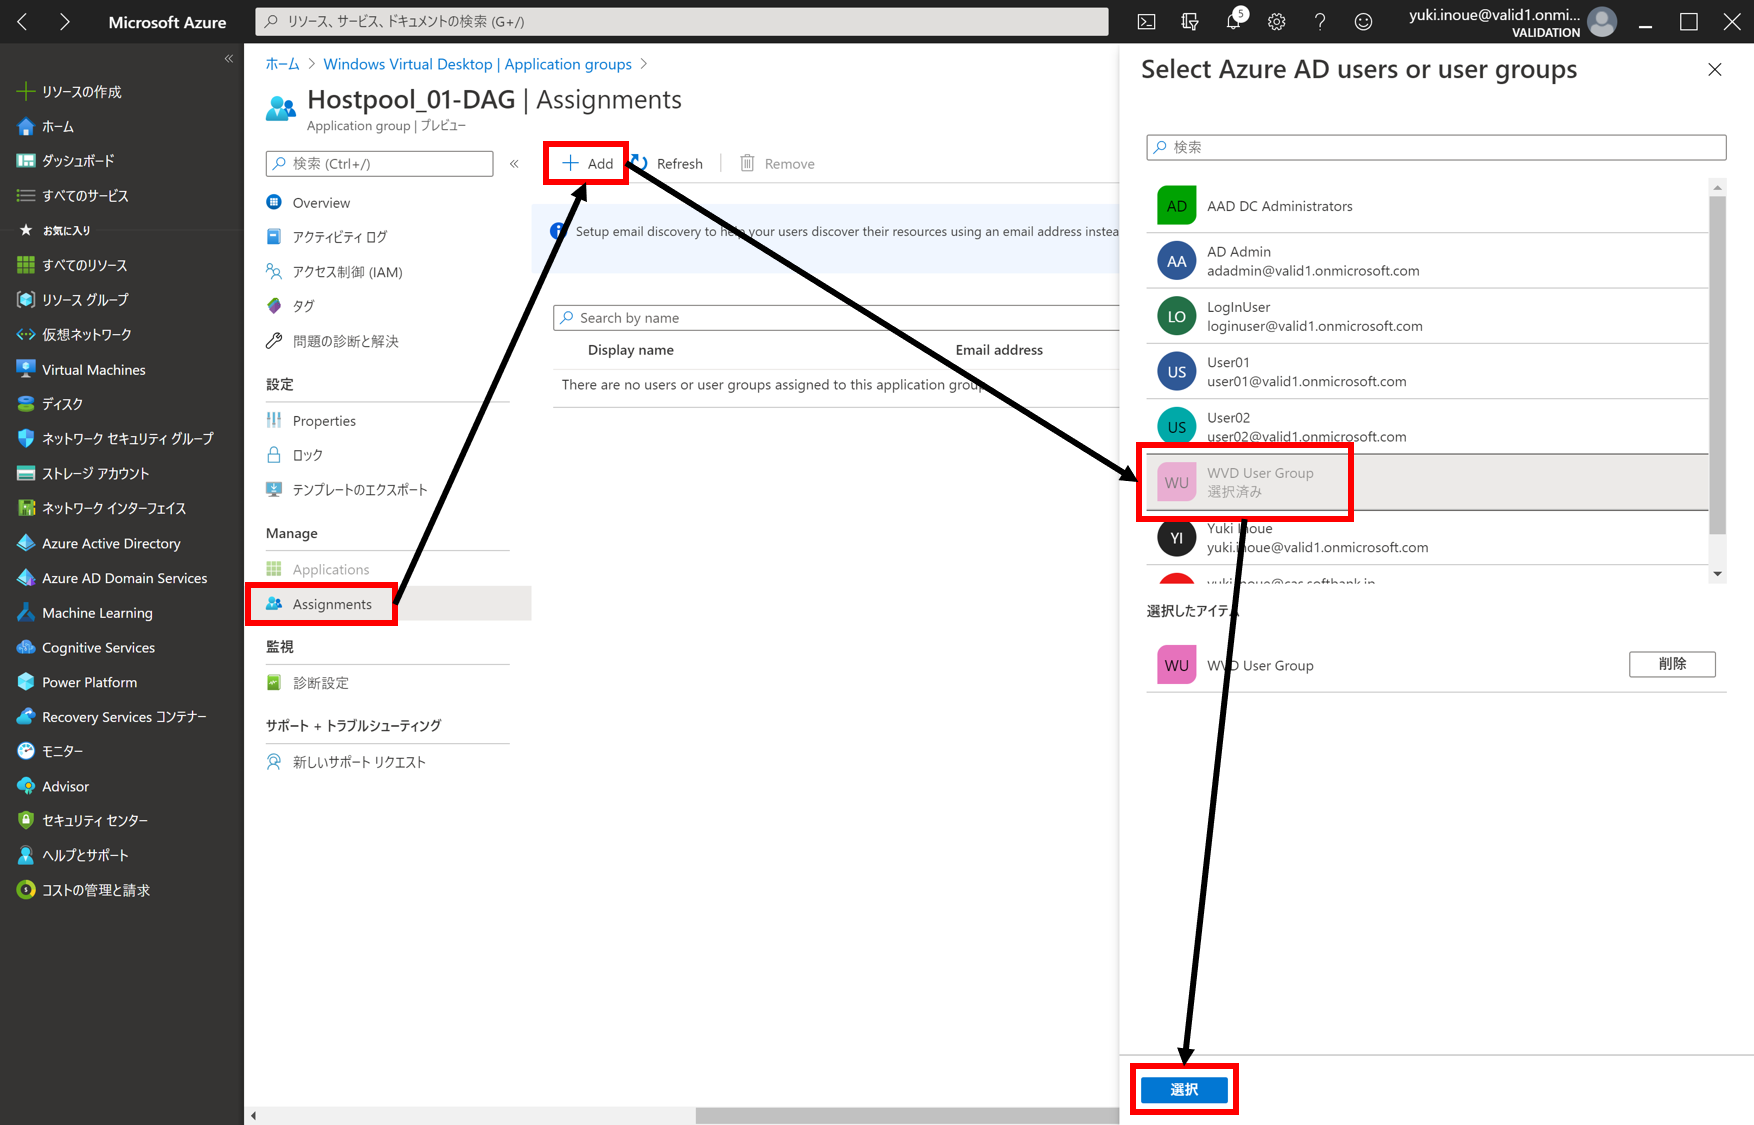The image size is (1754, 1125).
Task: Click the Power Platform sidebar icon
Action: point(26,682)
